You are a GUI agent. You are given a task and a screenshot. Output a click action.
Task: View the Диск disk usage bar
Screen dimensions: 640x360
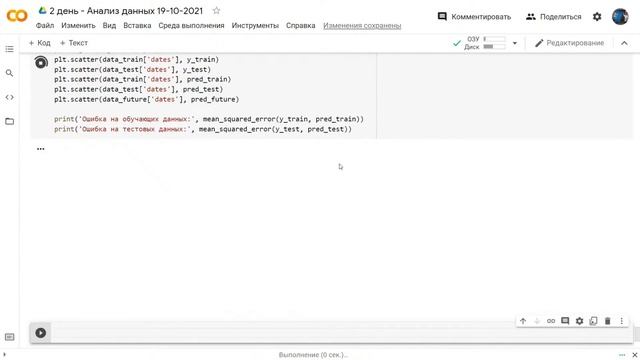494,47
